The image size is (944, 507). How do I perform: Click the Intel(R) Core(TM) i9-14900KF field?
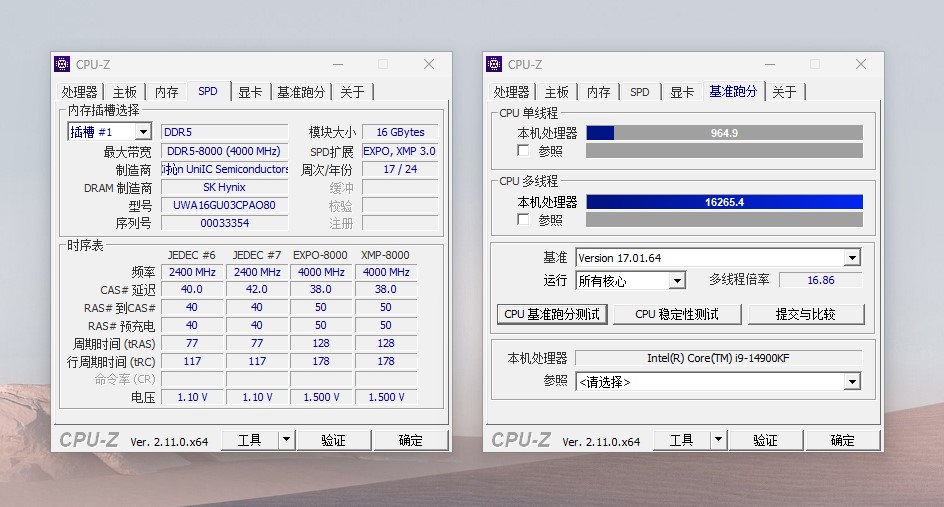[718, 358]
